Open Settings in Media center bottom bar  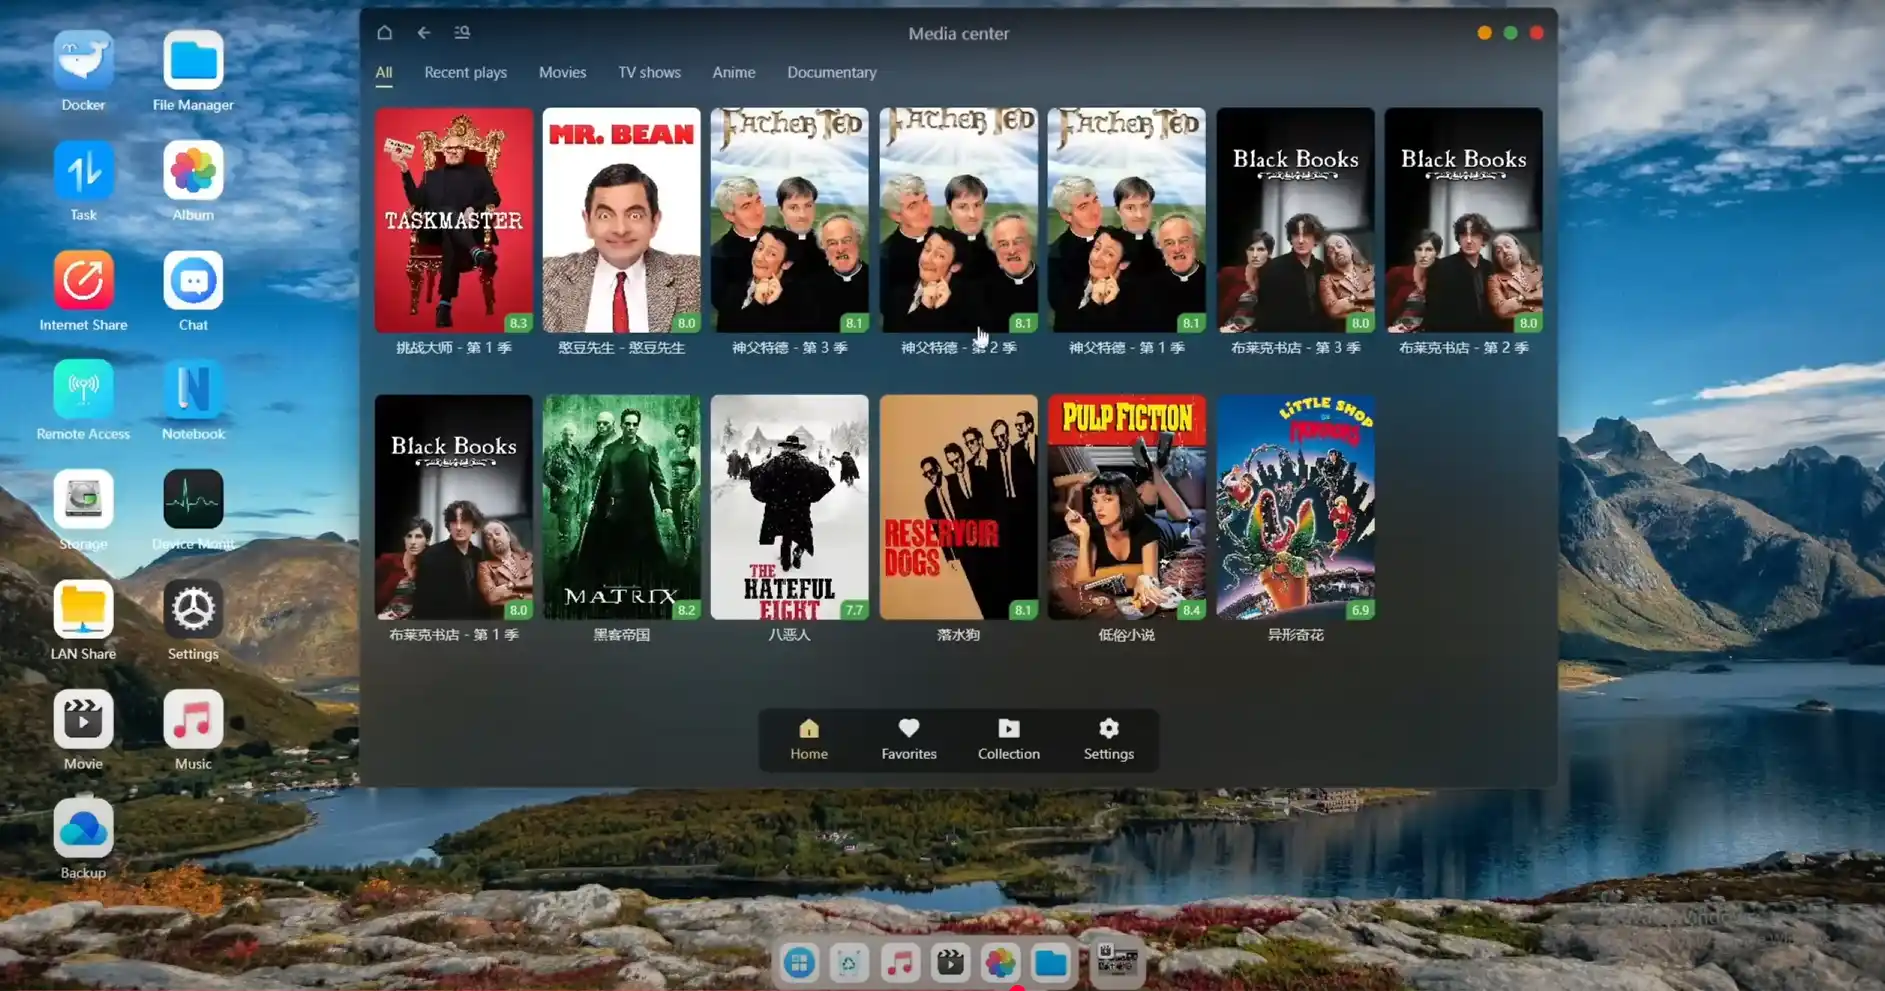tap(1108, 740)
